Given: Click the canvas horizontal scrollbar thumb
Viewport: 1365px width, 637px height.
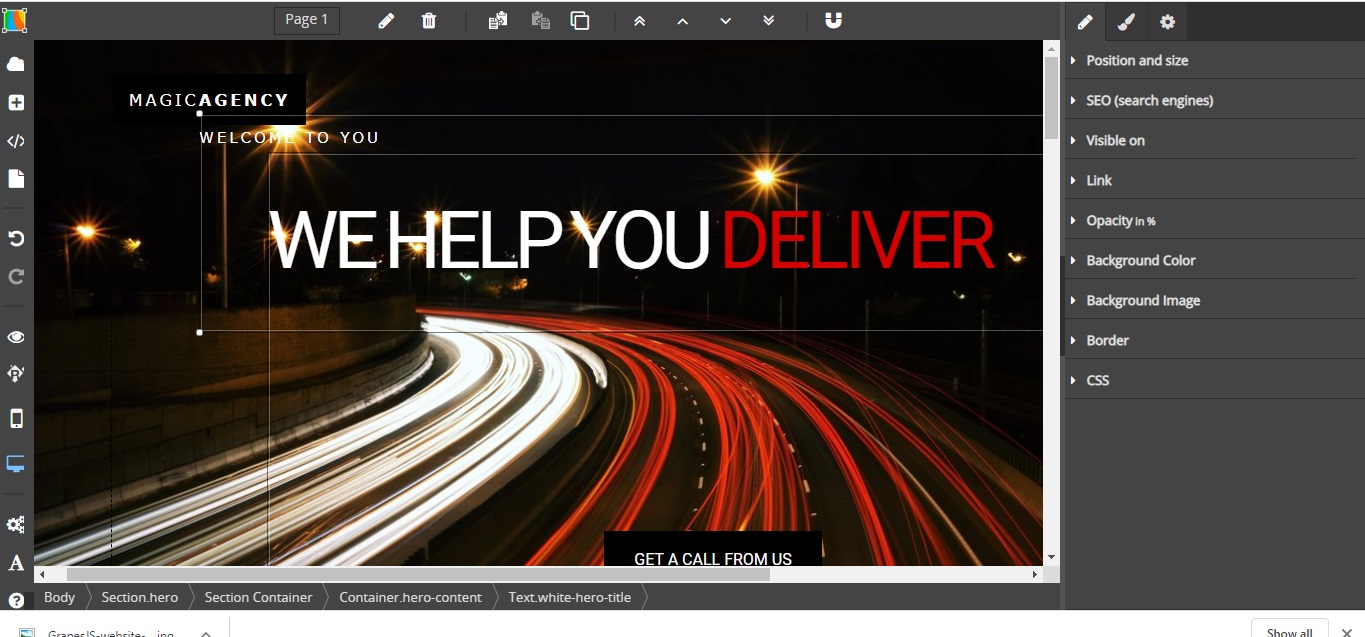Looking at the screenshot, I should pyautogui.click(x=418, y=575).
